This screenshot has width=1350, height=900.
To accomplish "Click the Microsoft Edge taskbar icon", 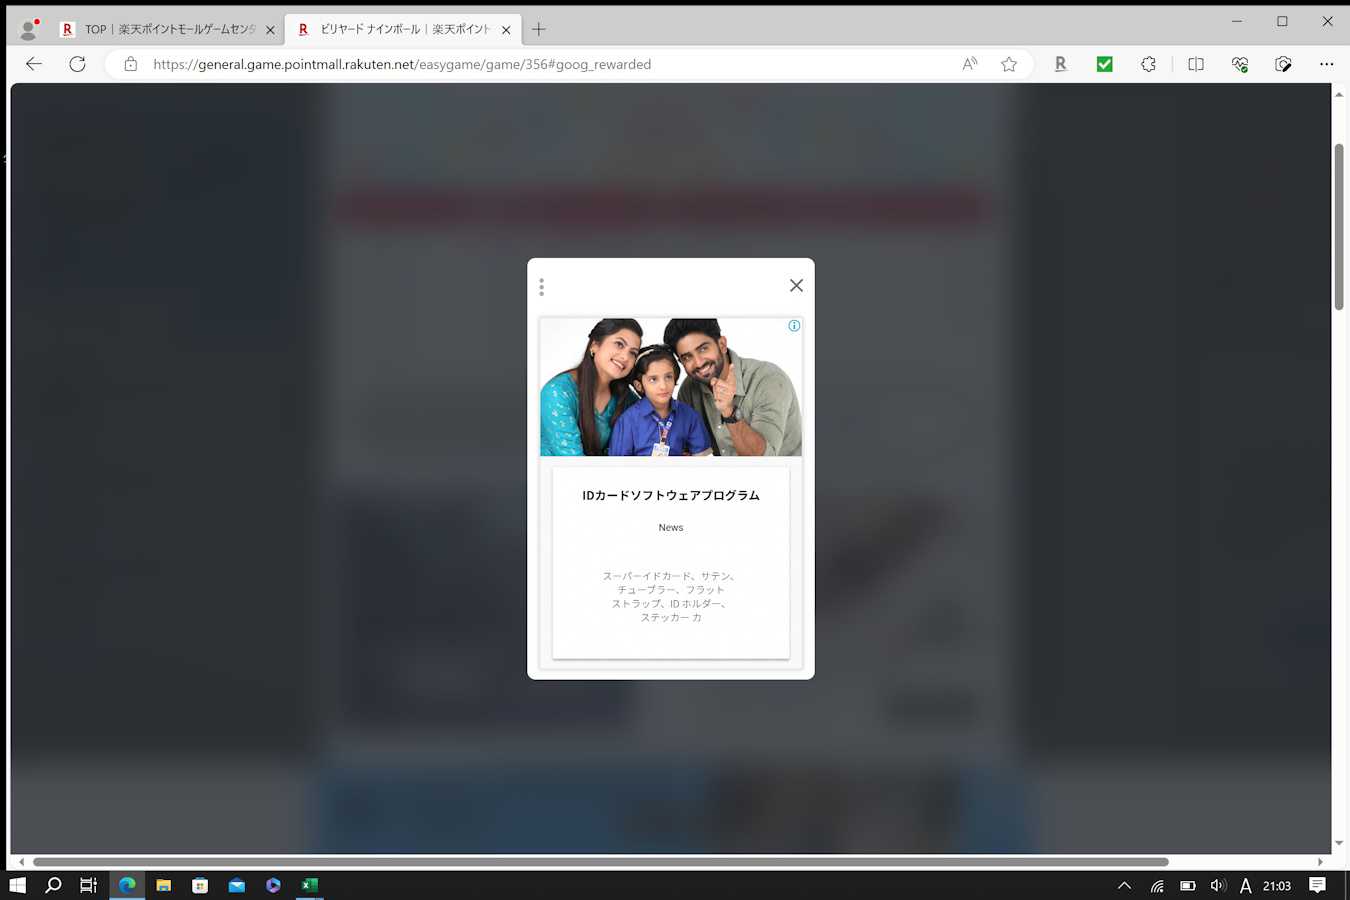I will coord(127,885).
